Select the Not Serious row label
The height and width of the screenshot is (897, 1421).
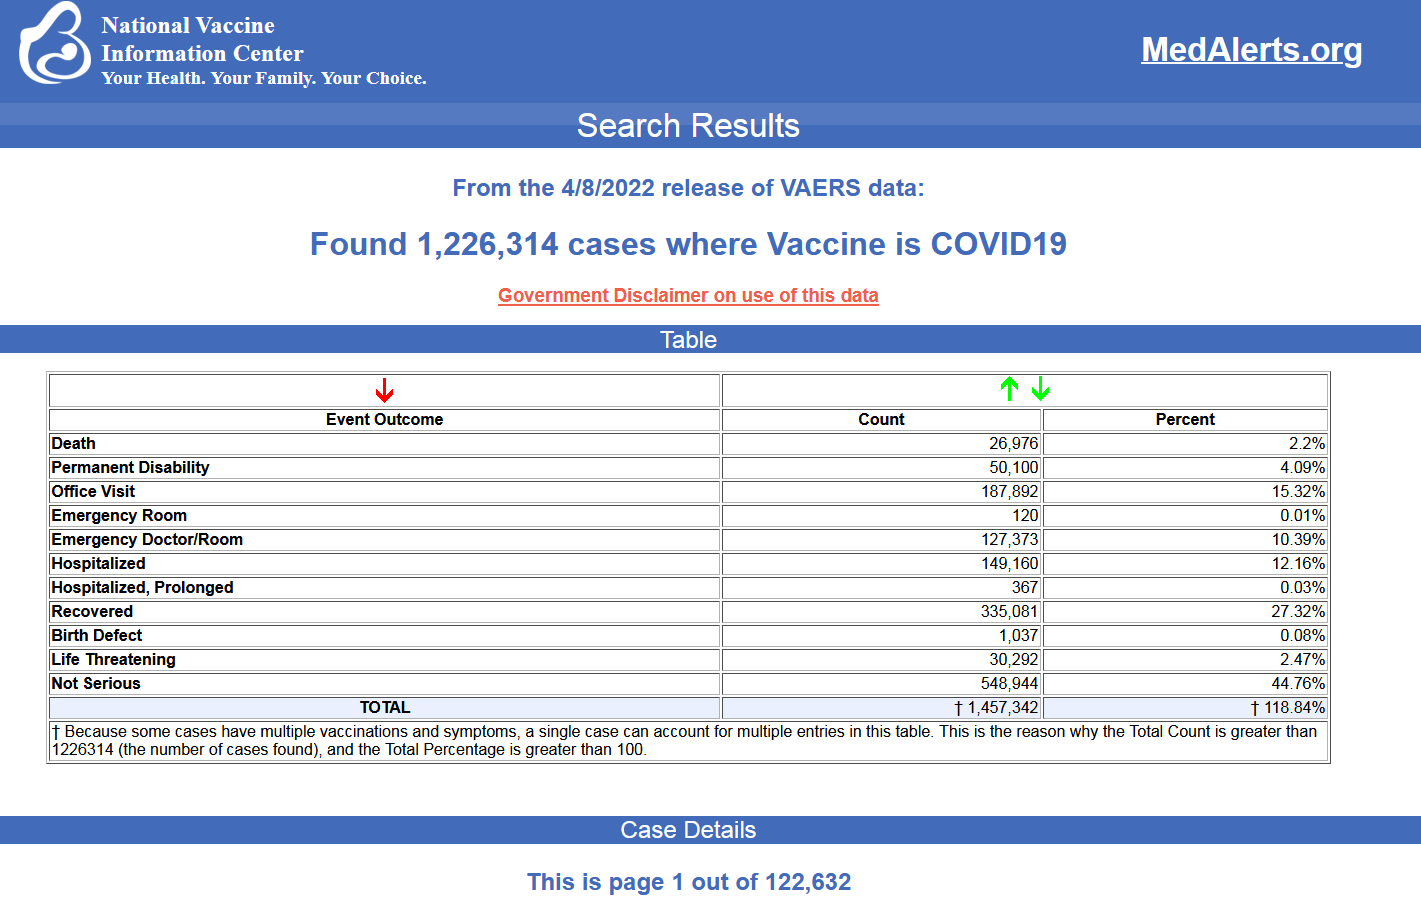[96, 683]
